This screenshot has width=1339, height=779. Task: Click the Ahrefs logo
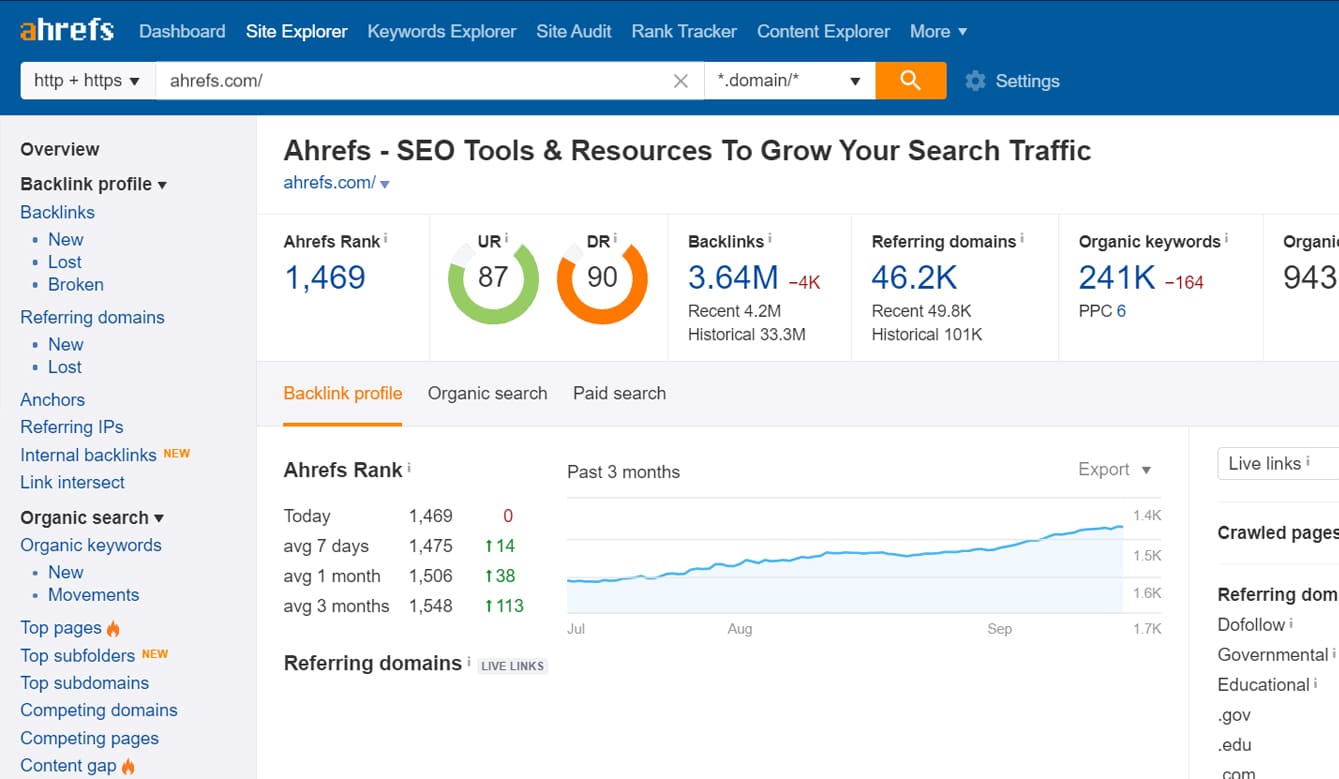point(67,30)
